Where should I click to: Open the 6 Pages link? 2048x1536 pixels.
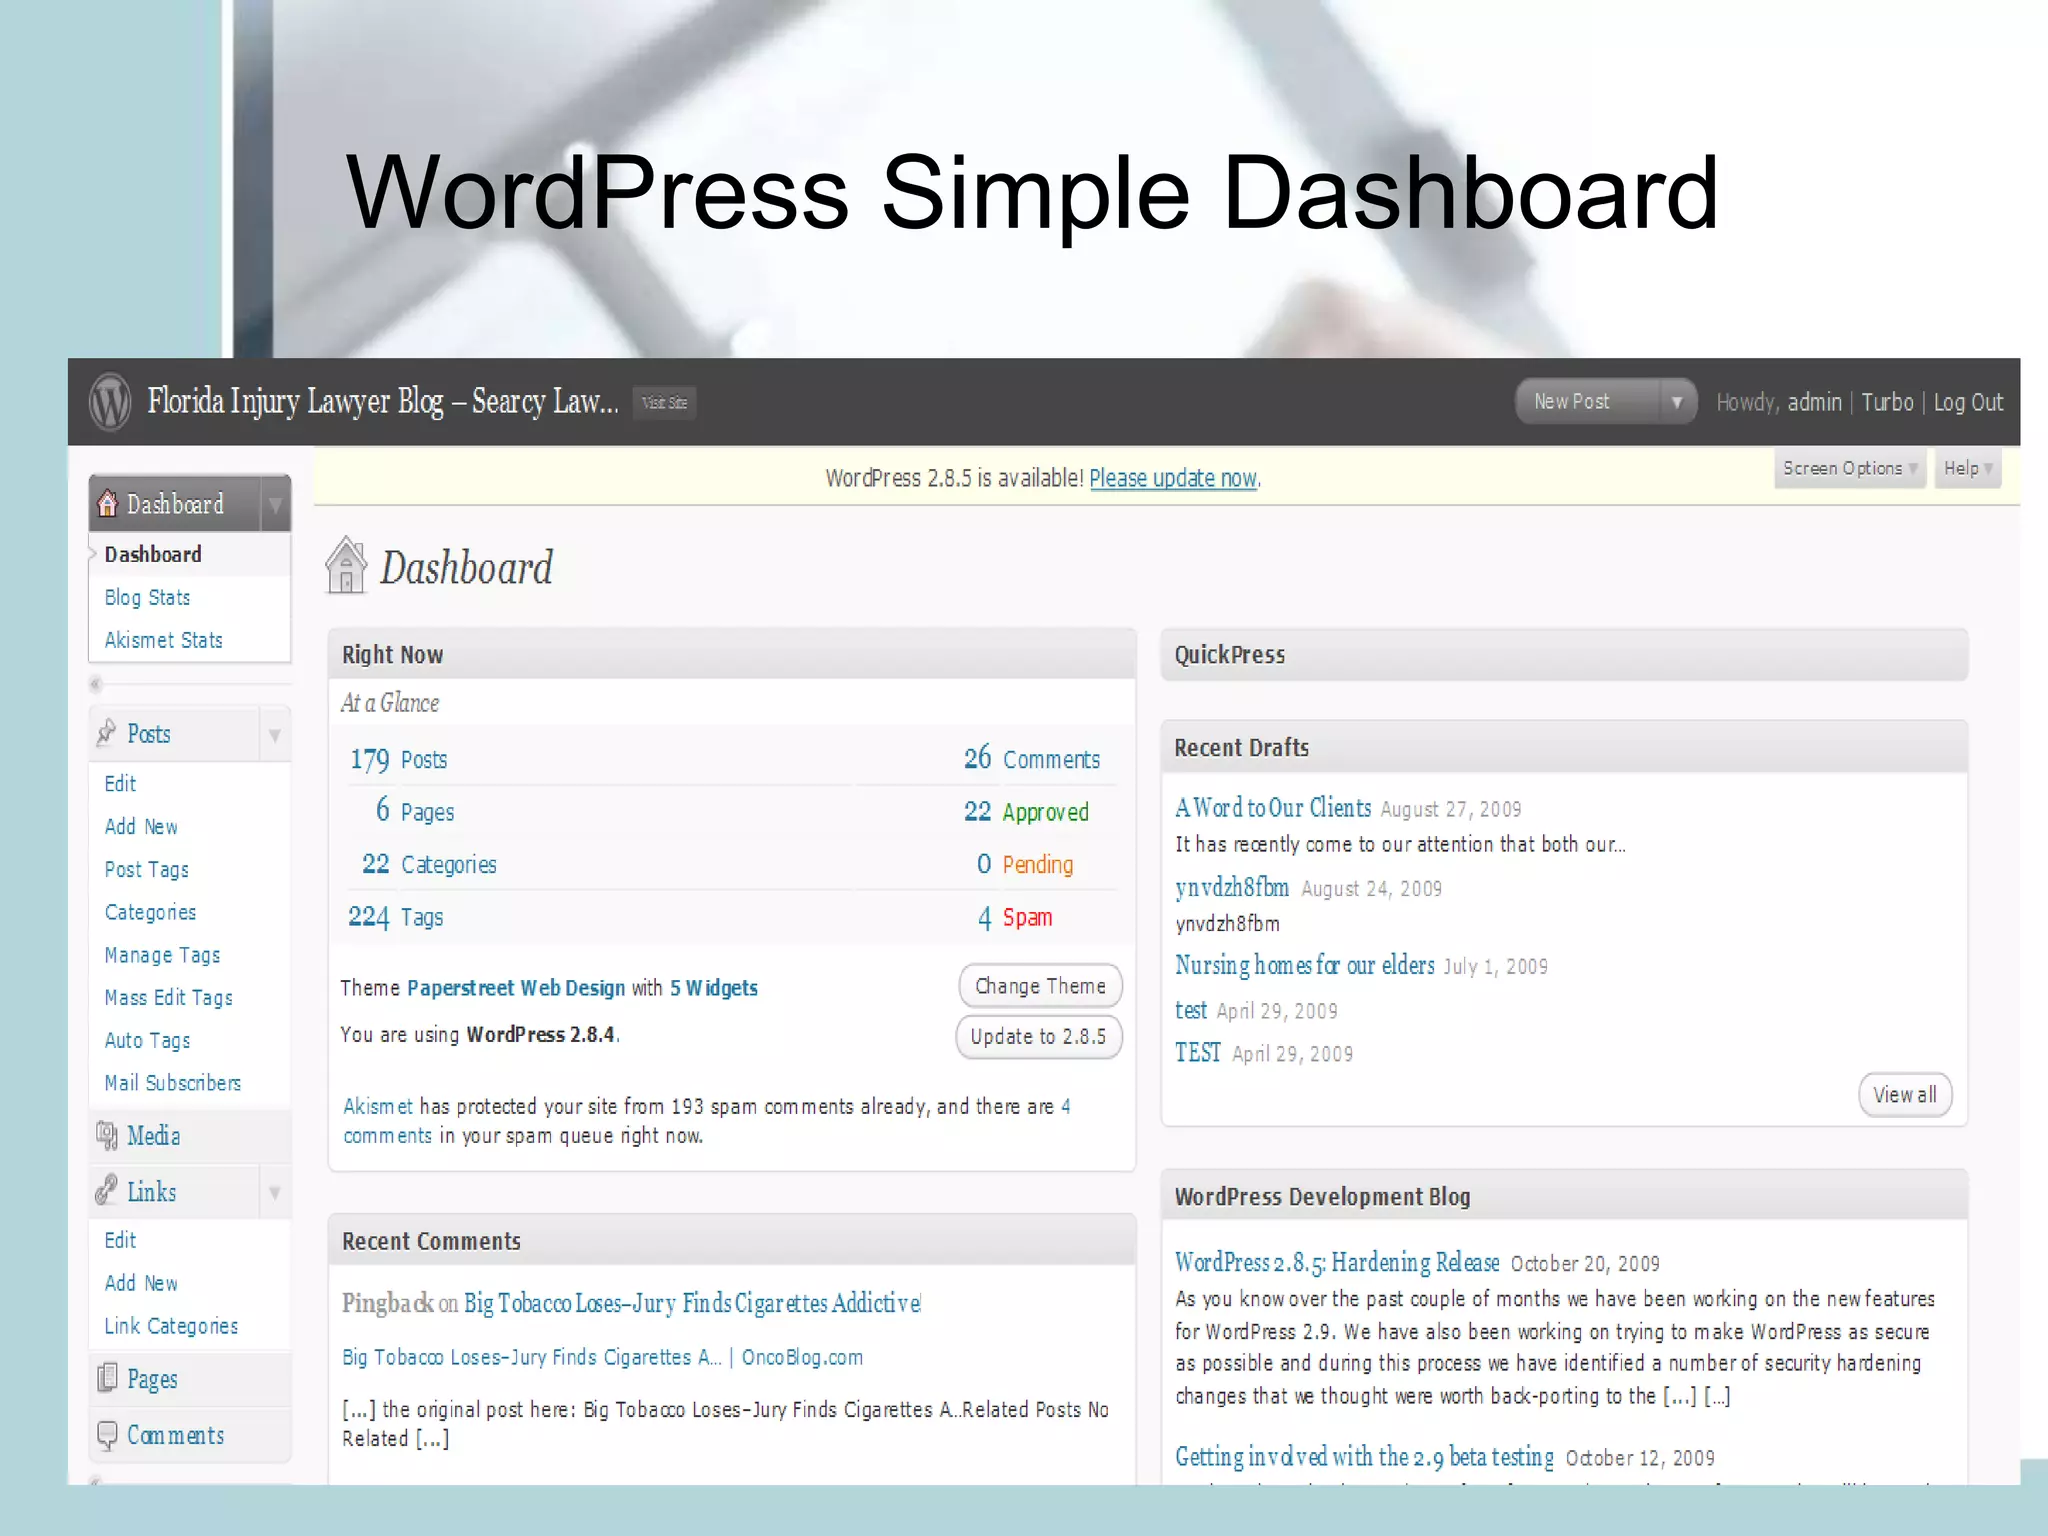tap(415, 811)
